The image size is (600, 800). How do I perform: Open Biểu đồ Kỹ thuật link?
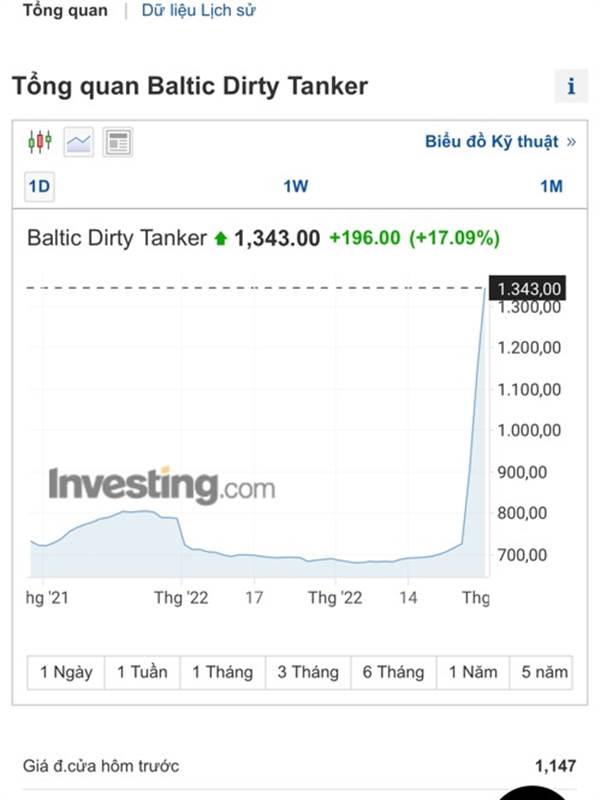click(501, 141)
